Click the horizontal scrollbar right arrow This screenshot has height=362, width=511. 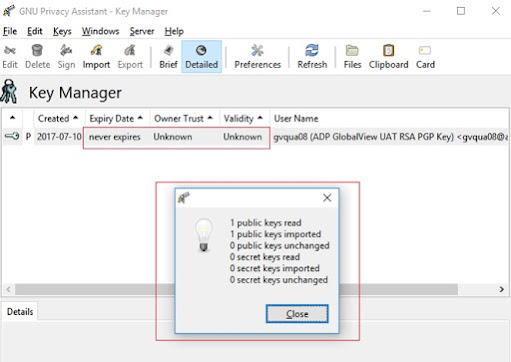pyautogui.click(x=501, y=289)
